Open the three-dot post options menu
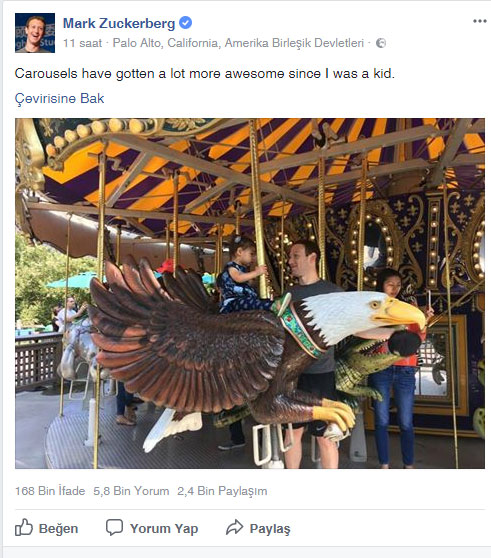The image size is (491, 558). (480, 21)
